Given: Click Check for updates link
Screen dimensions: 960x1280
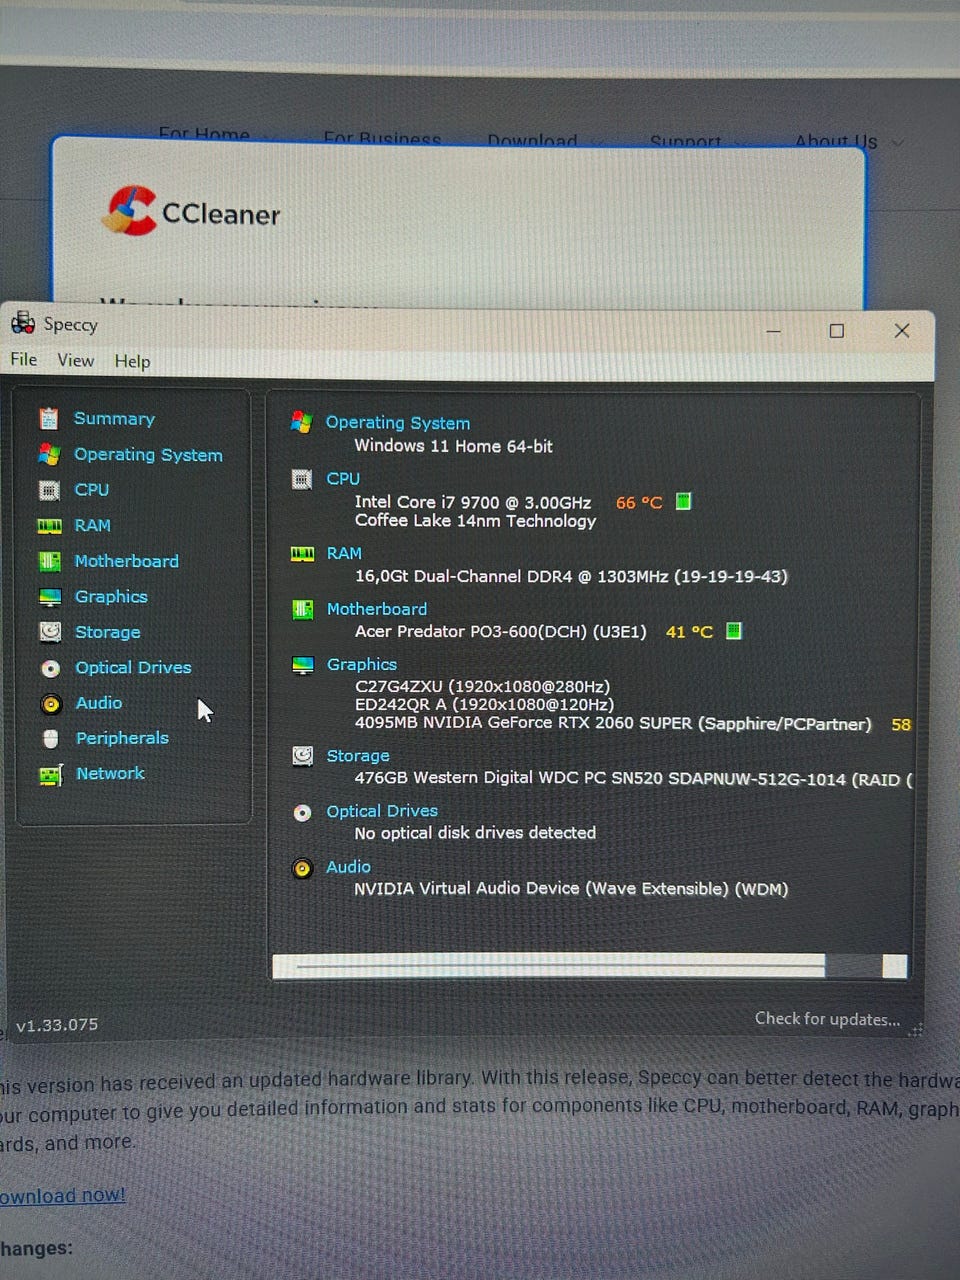Looking at the screenshot, I should coord(827,1019).
